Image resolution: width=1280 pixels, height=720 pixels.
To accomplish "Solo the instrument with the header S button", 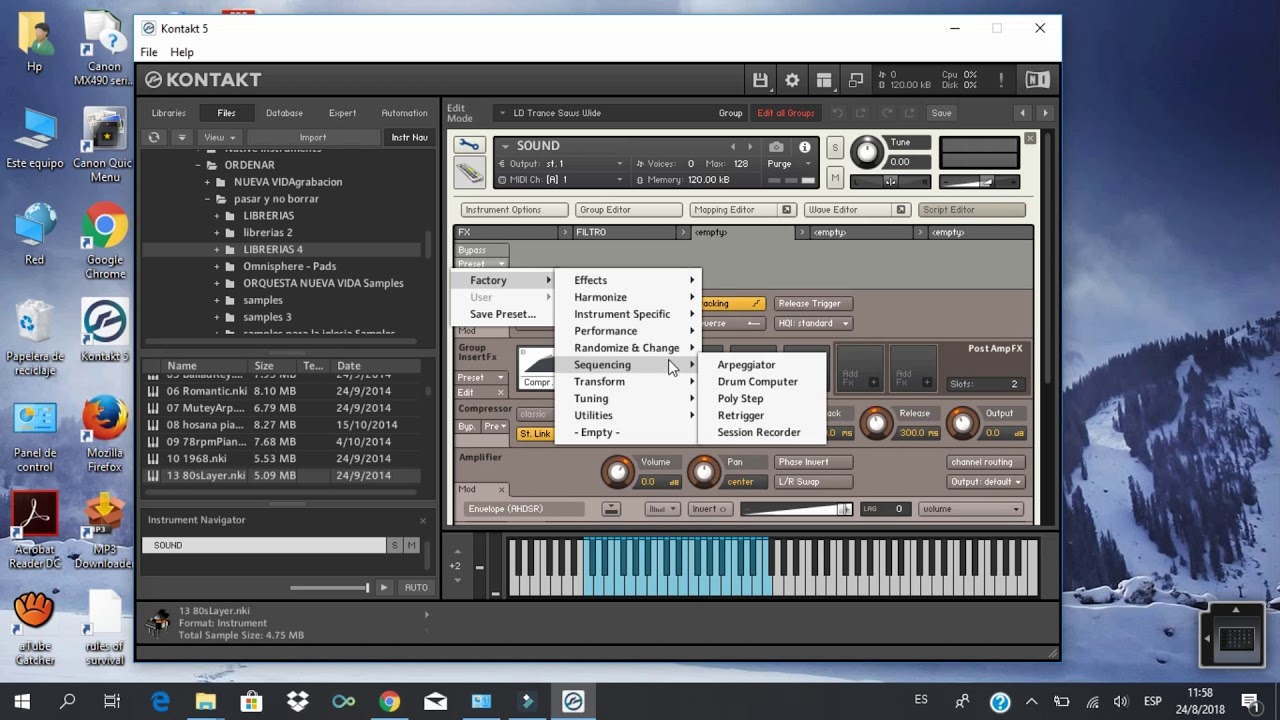I will [x=835, y=148].
